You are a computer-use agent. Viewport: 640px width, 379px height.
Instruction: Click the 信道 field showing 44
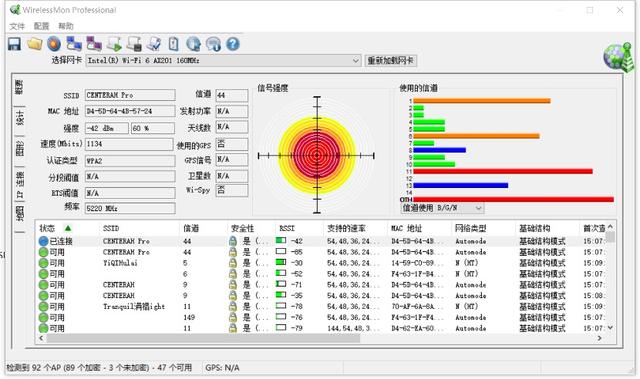[x=232, y=95]
